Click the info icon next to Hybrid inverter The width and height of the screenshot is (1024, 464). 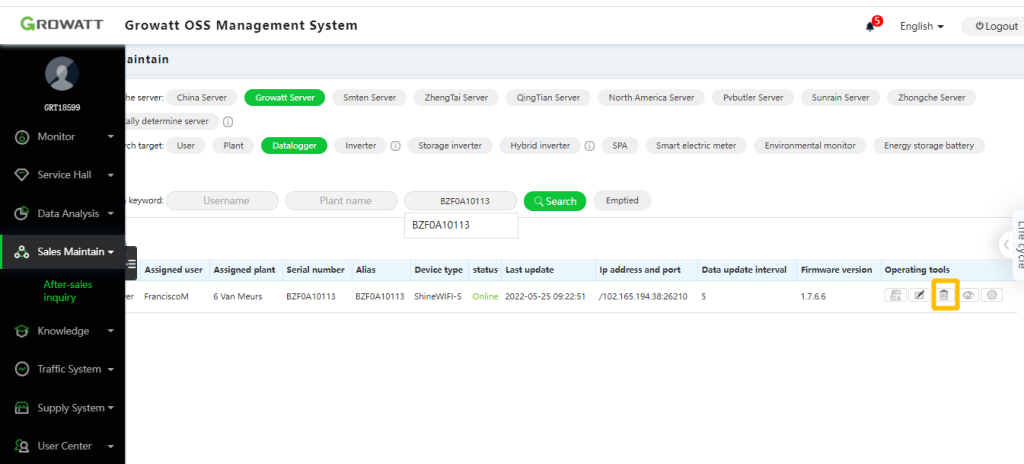point(589,146)
